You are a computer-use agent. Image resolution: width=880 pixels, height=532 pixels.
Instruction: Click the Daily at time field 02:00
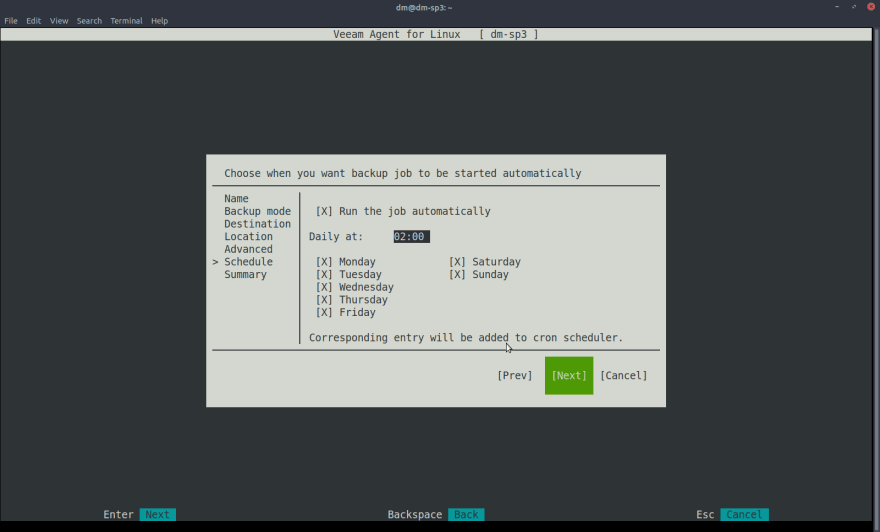point(411,237)
